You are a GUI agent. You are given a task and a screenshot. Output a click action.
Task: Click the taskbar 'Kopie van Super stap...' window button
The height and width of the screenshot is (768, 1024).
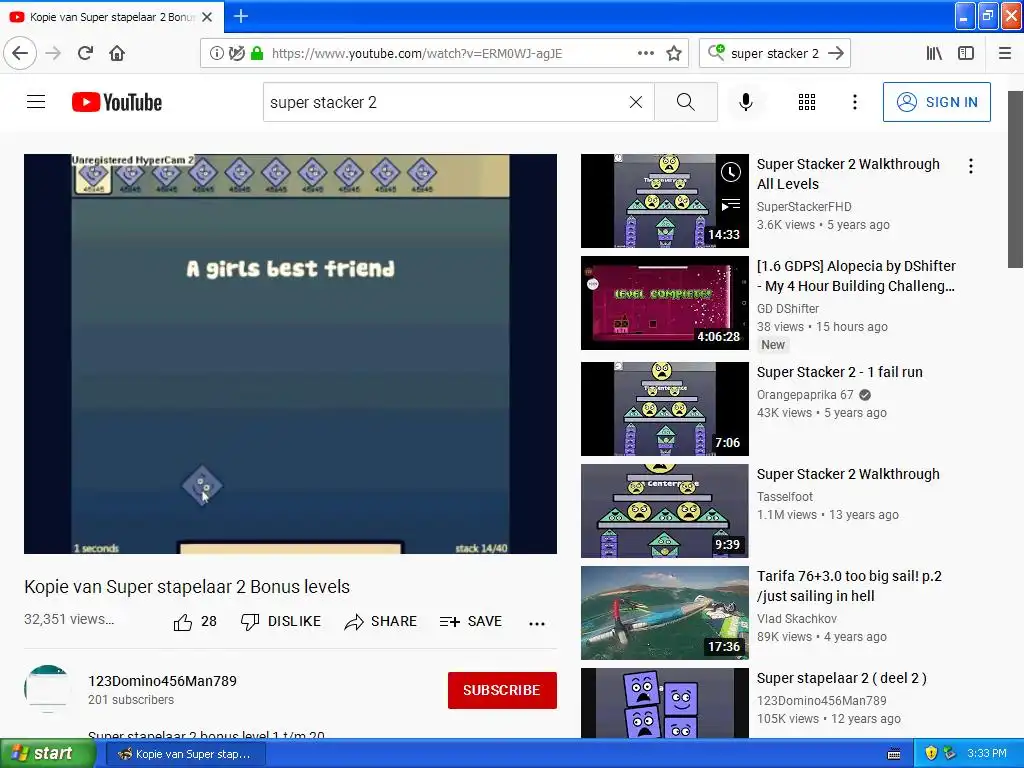tap(185, 754)
